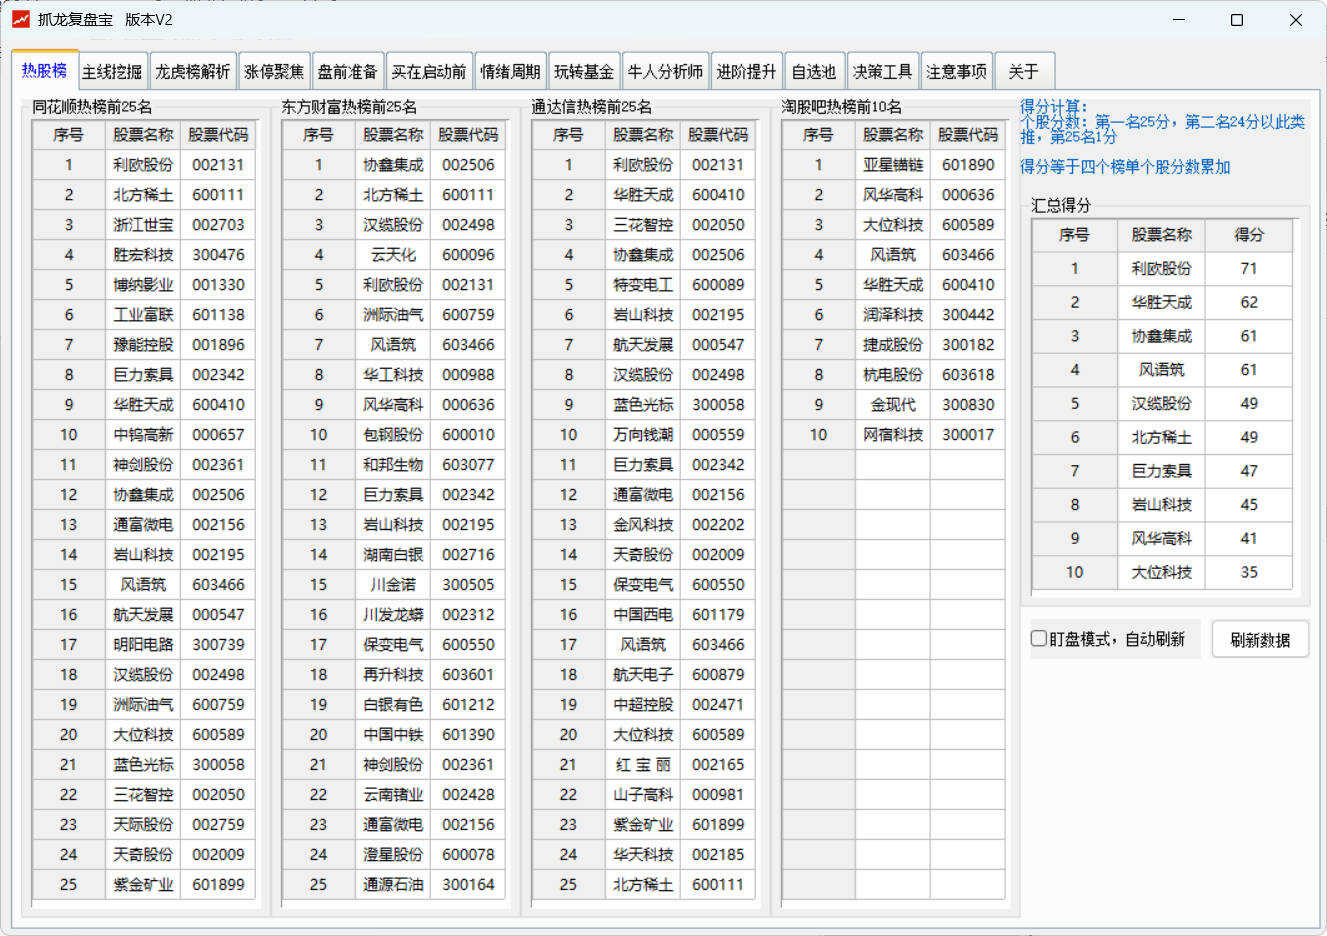
Task: Select 亚星锚链 in the 淘股吧 list
Action: (891, 165)
